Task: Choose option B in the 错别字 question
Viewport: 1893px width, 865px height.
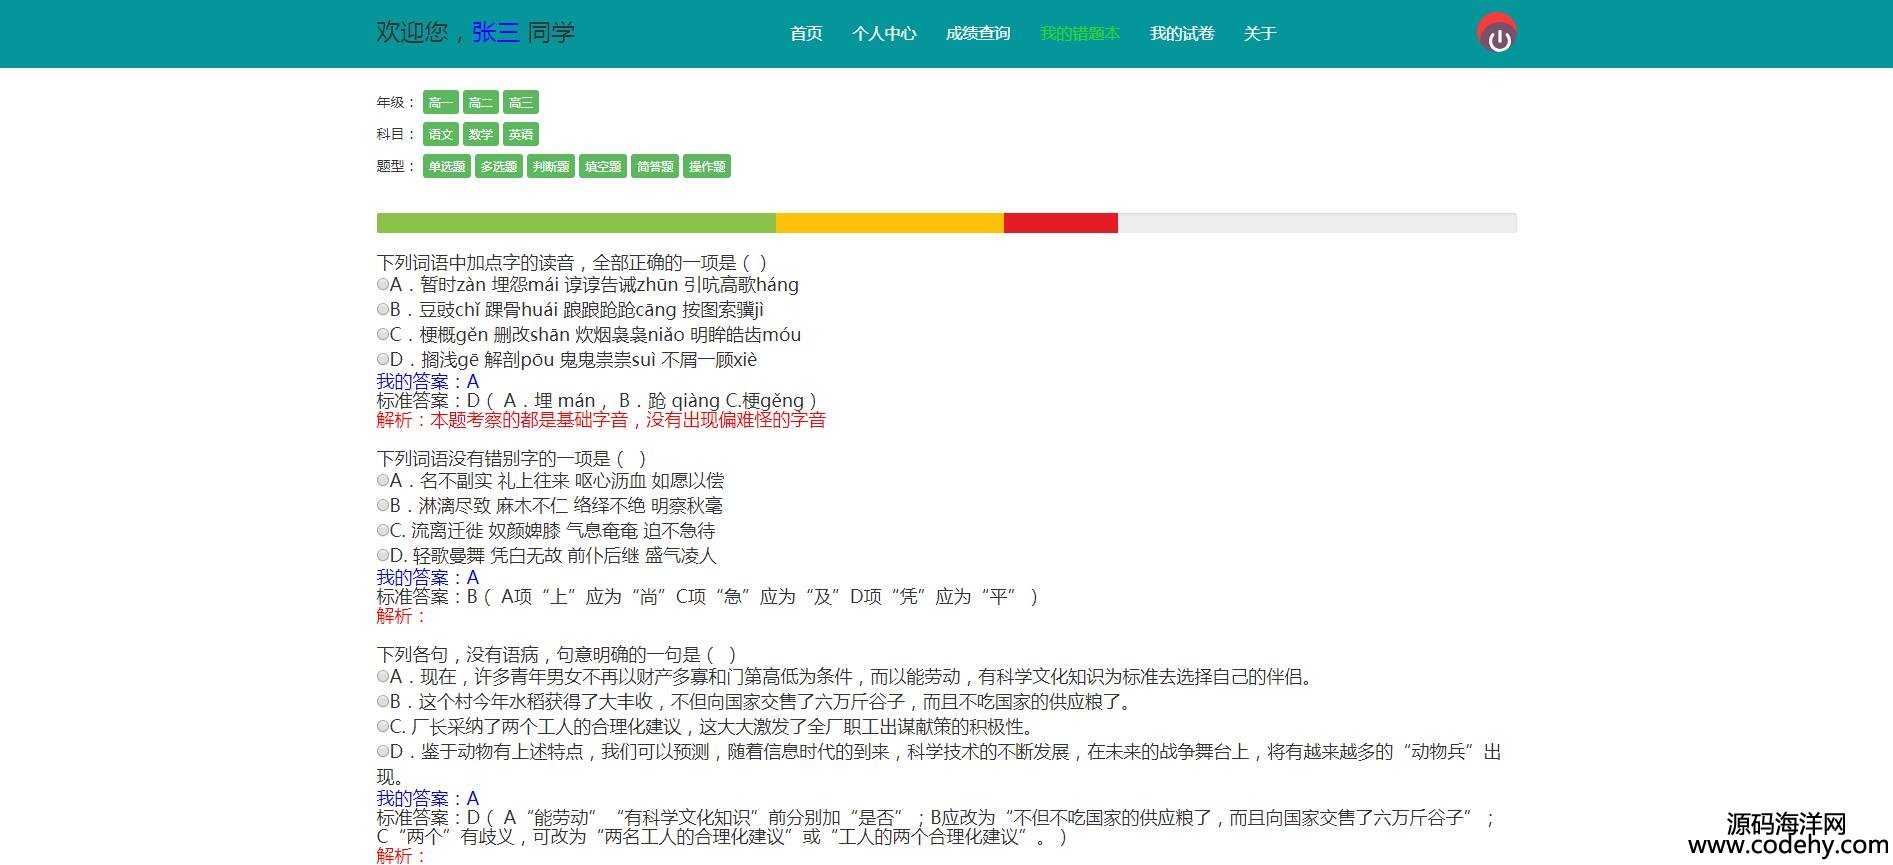Action: (383, 505)
